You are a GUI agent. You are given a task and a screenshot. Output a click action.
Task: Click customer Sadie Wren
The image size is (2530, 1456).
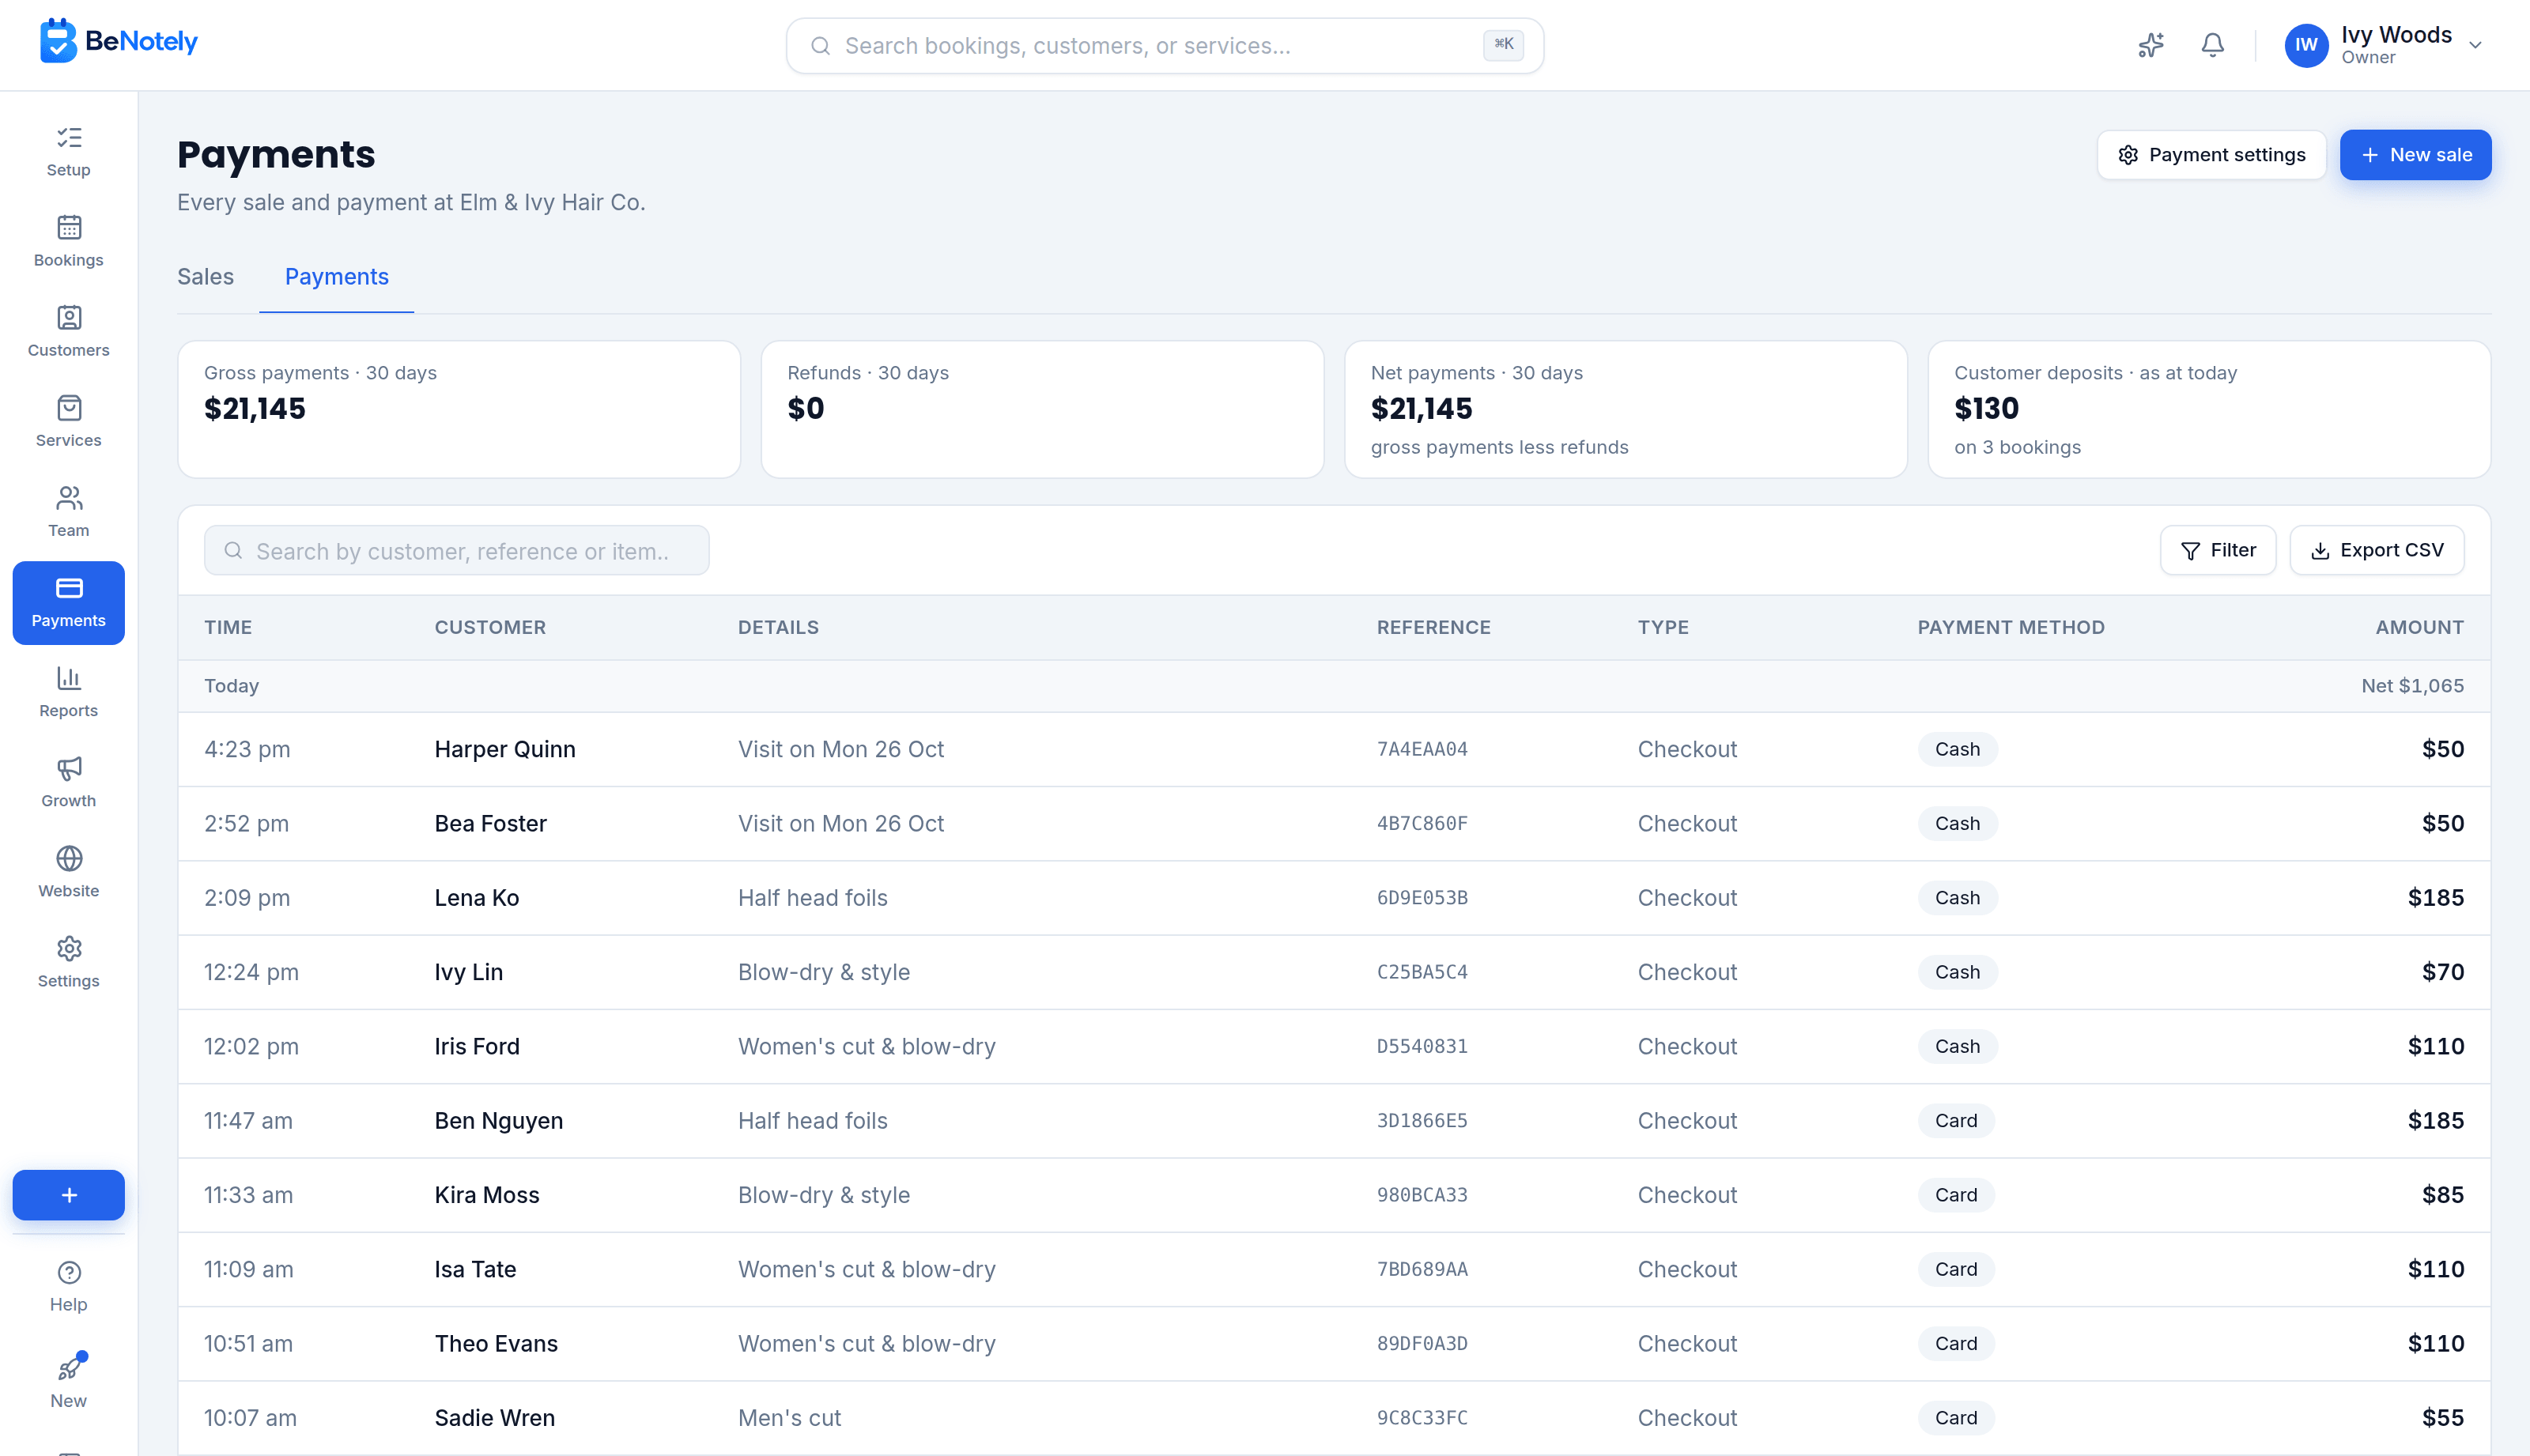[494, 1418]
